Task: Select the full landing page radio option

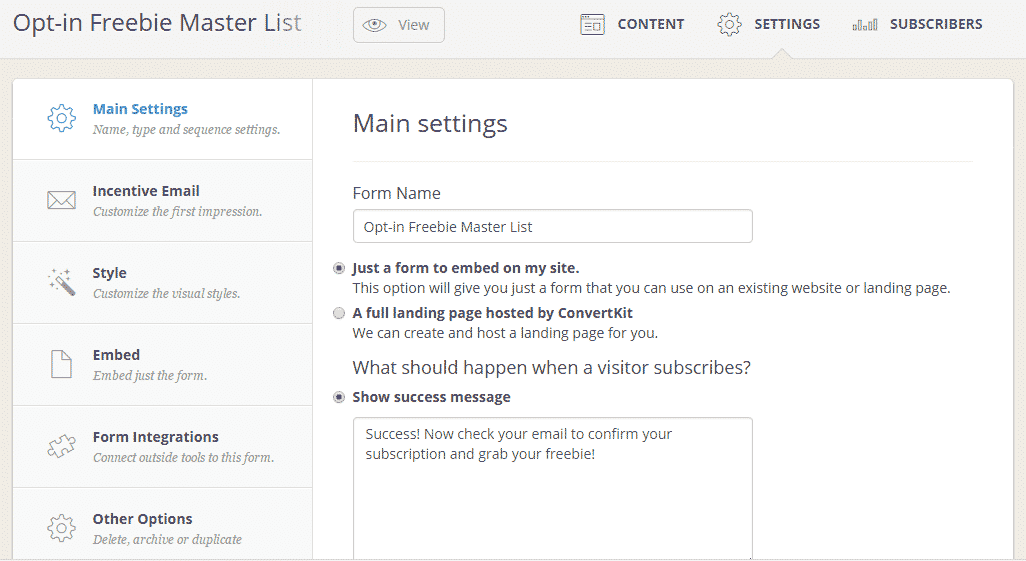Action: (339, 313)
